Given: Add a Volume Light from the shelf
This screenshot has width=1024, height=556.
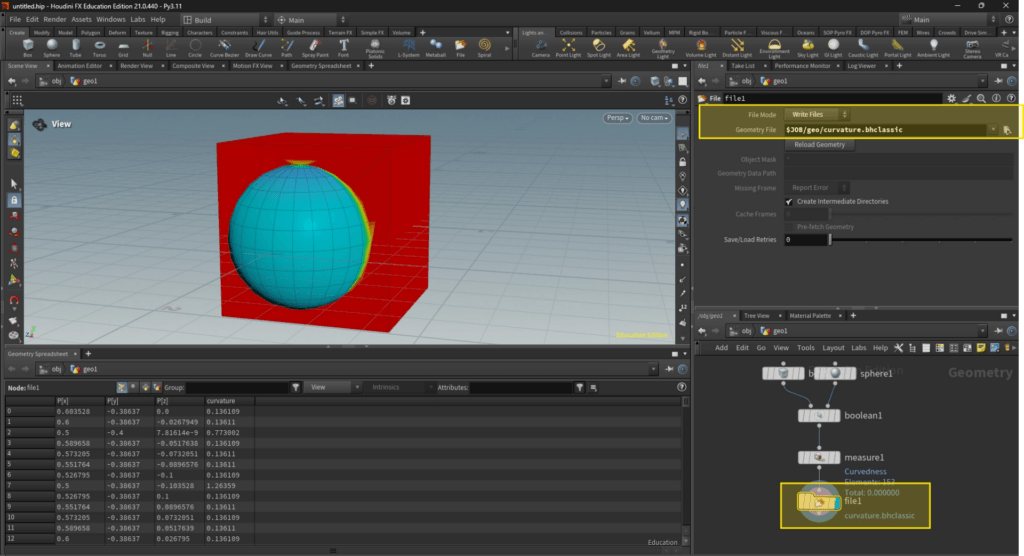Looking at the screenshot, I should [701, 48].
